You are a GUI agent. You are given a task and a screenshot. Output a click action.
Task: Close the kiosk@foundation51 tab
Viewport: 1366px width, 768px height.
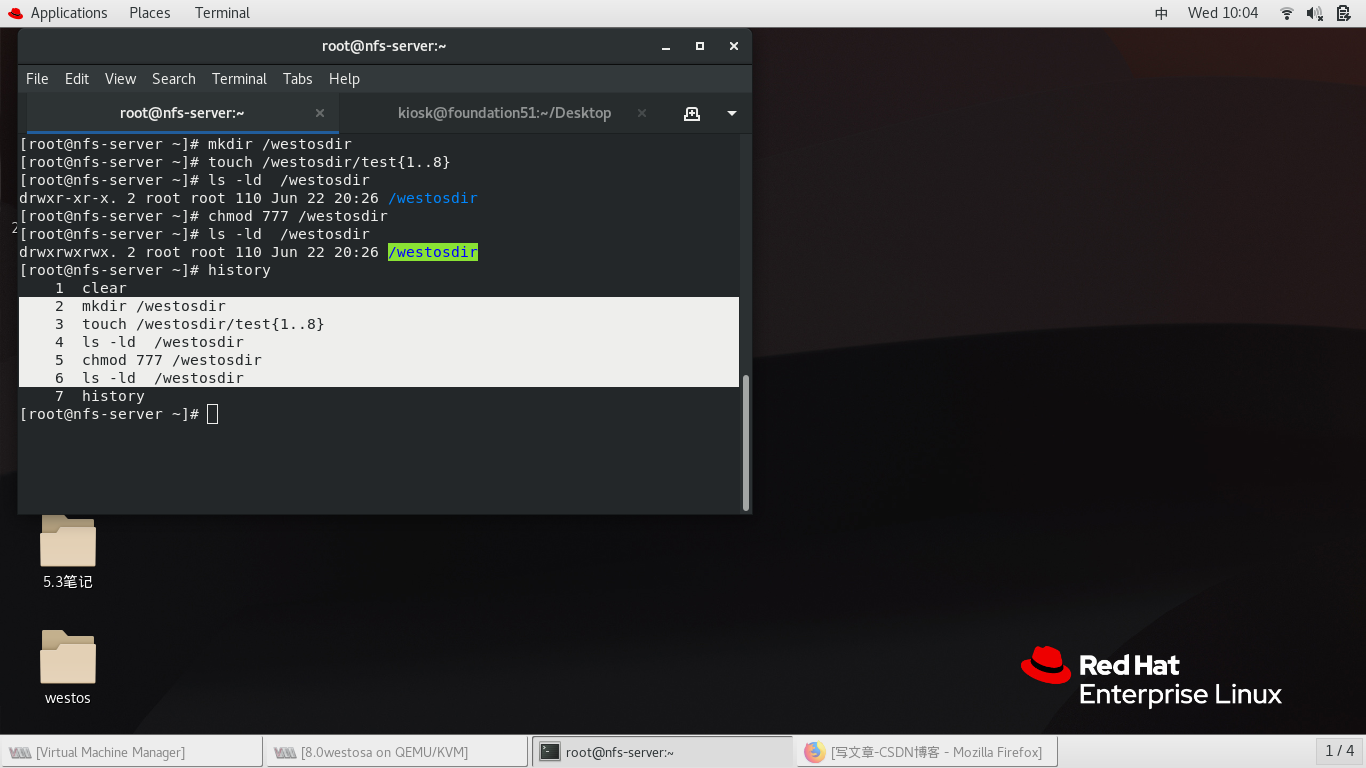(642, 113)
